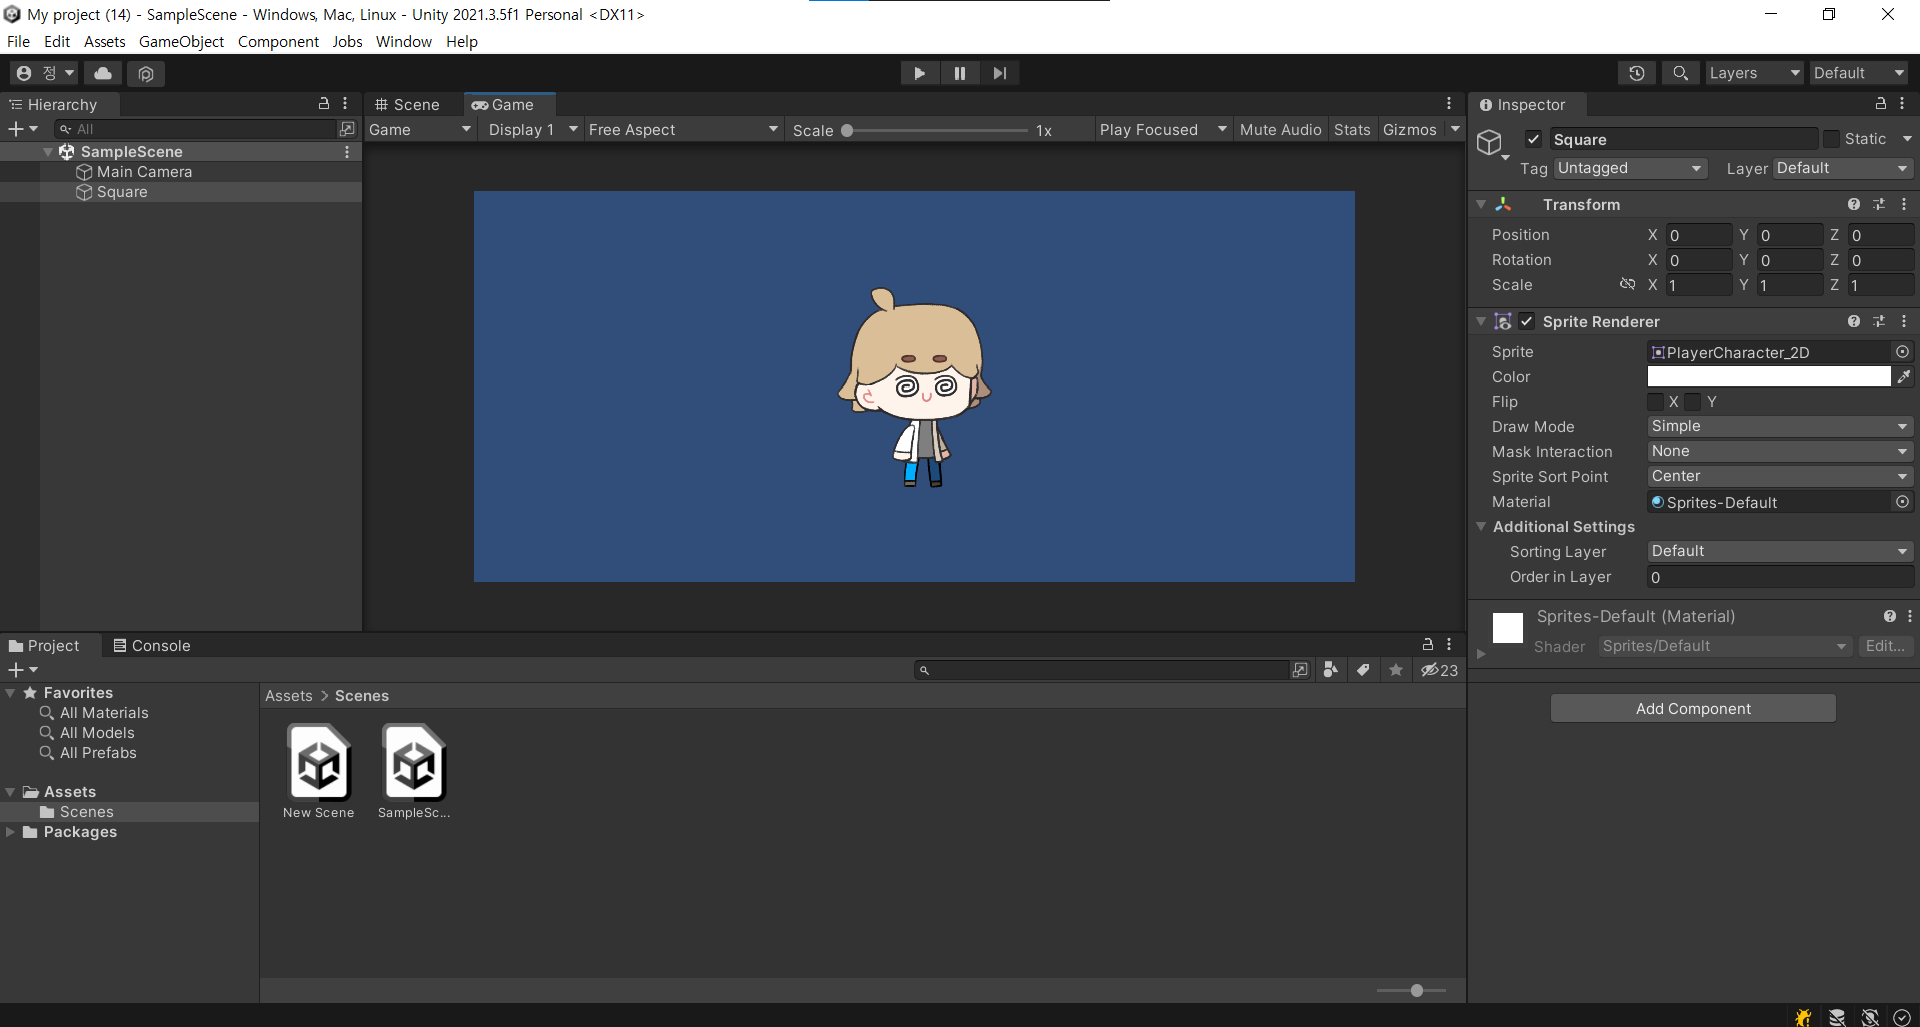This screenshot has width=1920, height=1027.
Task: Click Project panel create plus button
Action: coord(22,670)
